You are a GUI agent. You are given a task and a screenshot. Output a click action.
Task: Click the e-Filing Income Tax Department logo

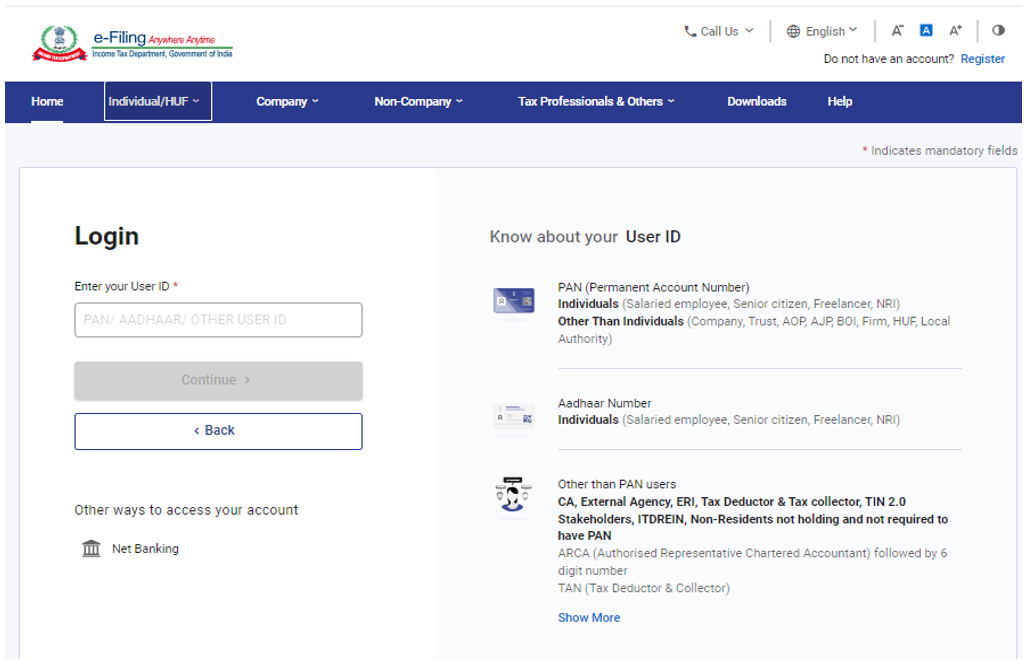pos(132,44)
